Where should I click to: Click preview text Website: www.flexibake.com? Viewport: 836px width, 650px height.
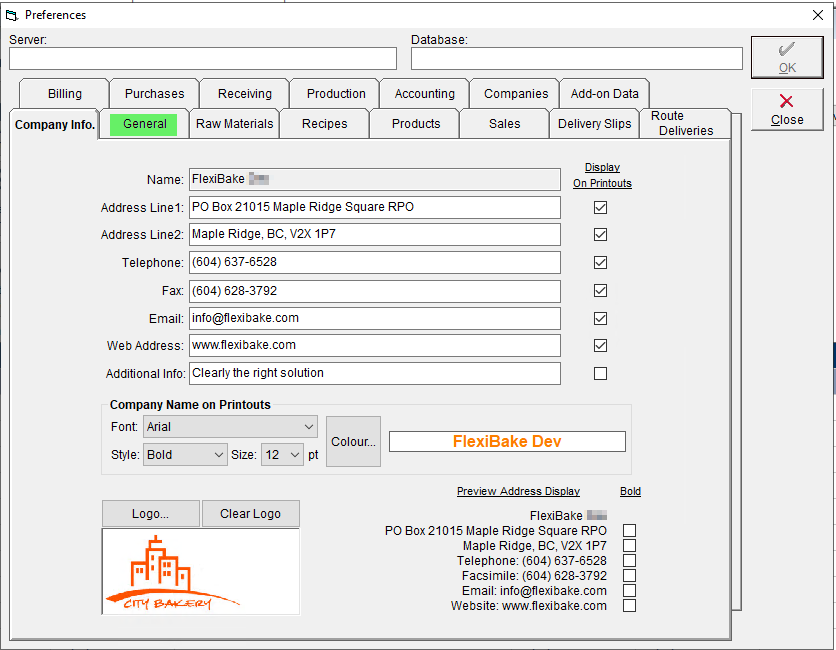tap(528, 606)
